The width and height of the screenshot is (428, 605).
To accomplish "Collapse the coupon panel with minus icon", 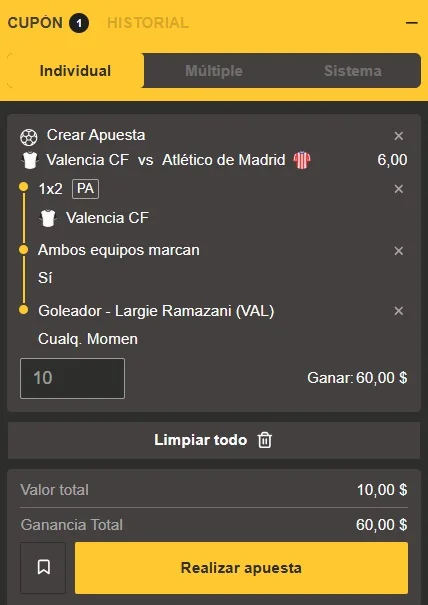I will click(412, 23).
